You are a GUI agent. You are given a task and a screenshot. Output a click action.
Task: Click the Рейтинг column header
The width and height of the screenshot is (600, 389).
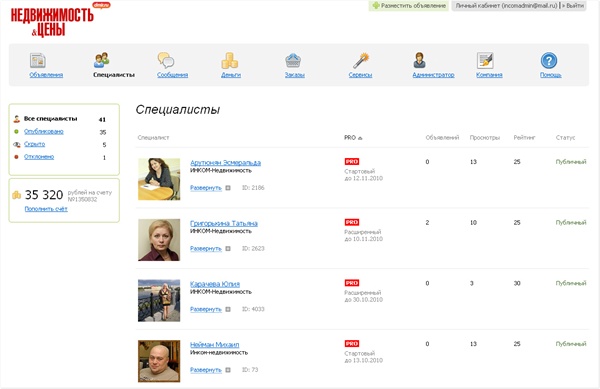click(524, 138)
